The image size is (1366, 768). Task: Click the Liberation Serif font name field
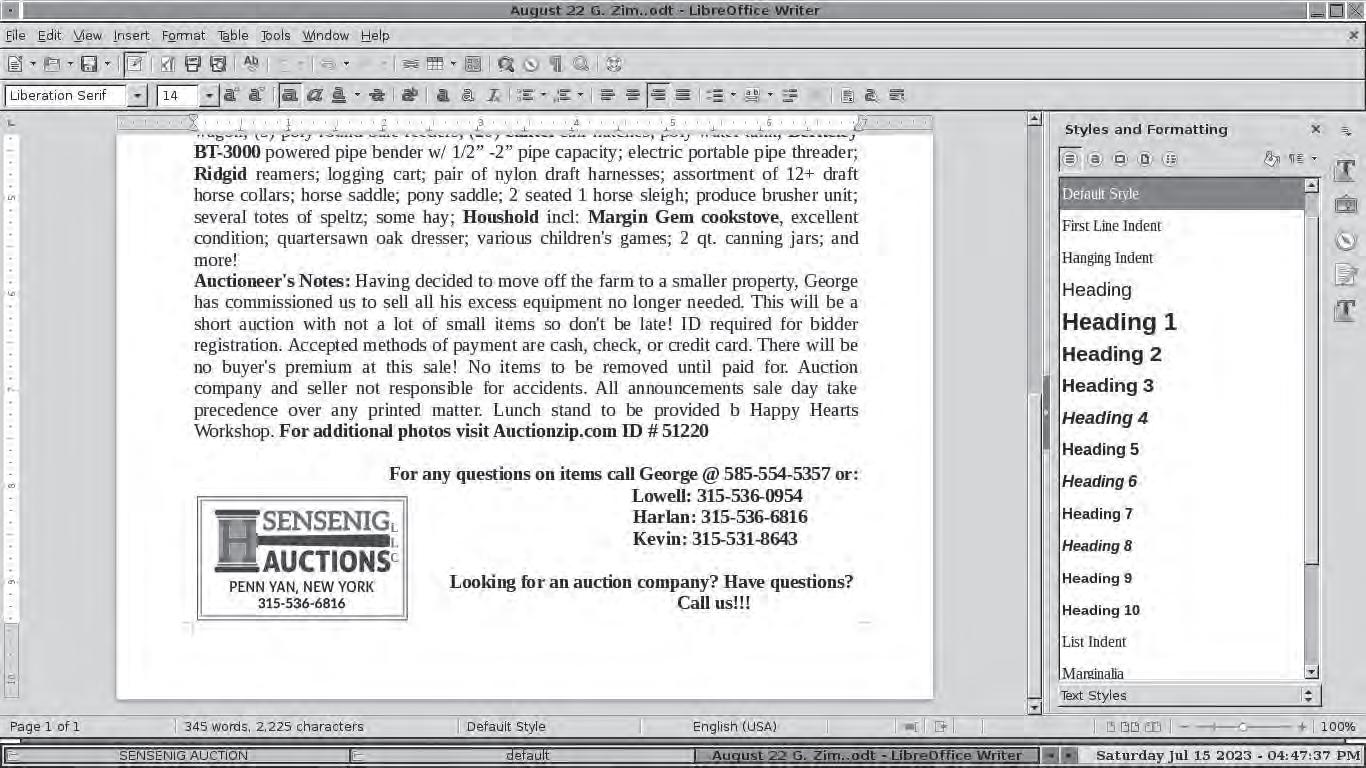tap(66, 96)
